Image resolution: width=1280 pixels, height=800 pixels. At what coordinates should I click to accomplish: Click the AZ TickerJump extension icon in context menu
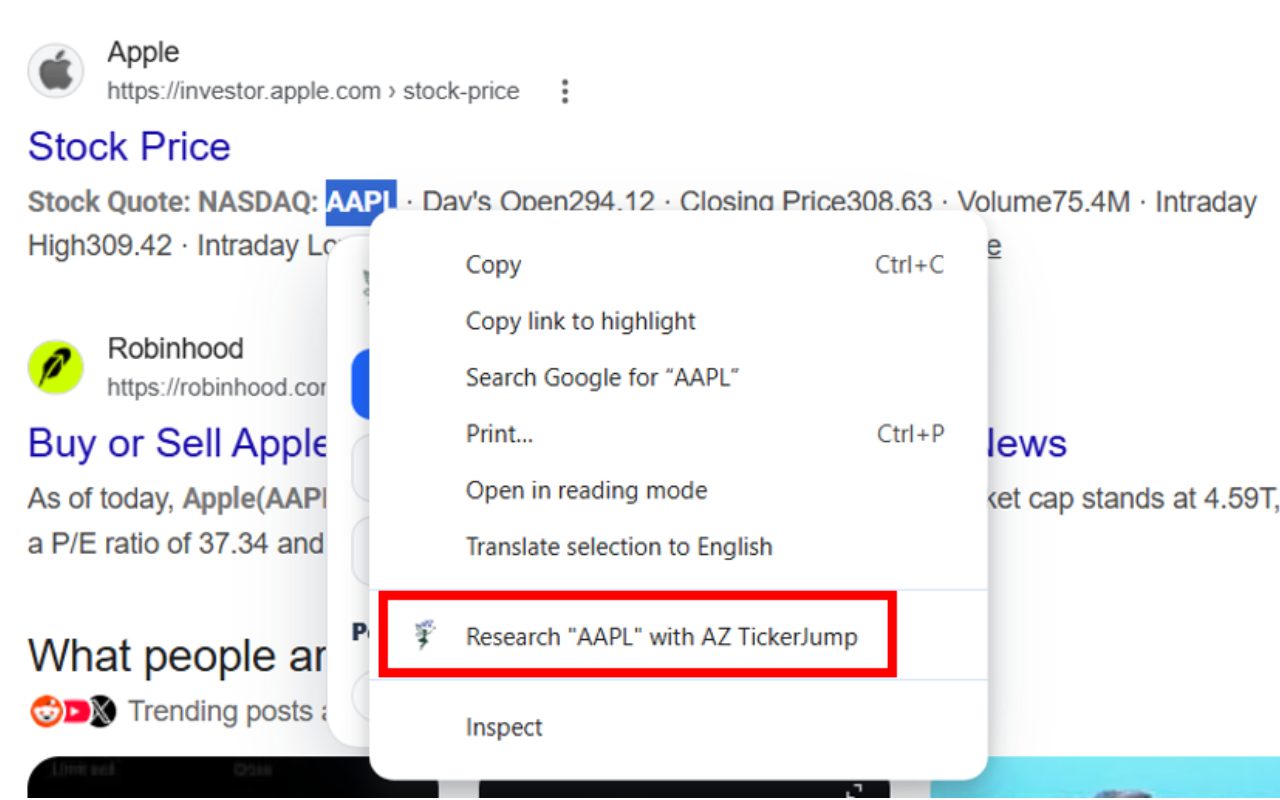tap(425, 636)
